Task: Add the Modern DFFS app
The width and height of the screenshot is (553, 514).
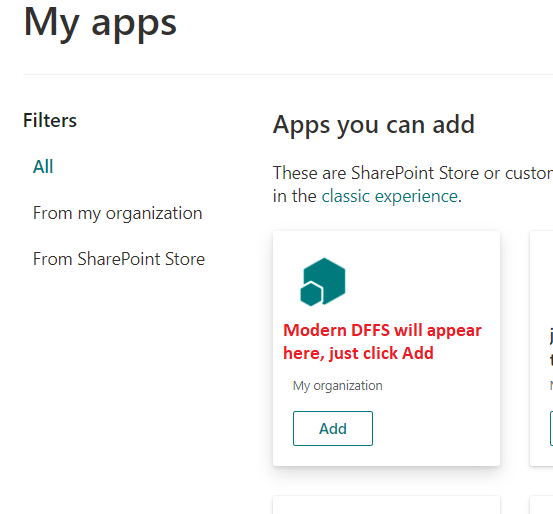Action: click(333, 428)
